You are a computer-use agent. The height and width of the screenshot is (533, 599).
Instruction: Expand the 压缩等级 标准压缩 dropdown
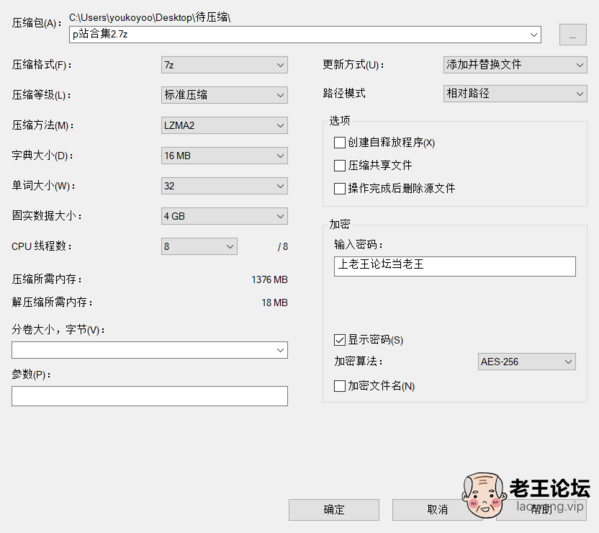tap(224, 95)
